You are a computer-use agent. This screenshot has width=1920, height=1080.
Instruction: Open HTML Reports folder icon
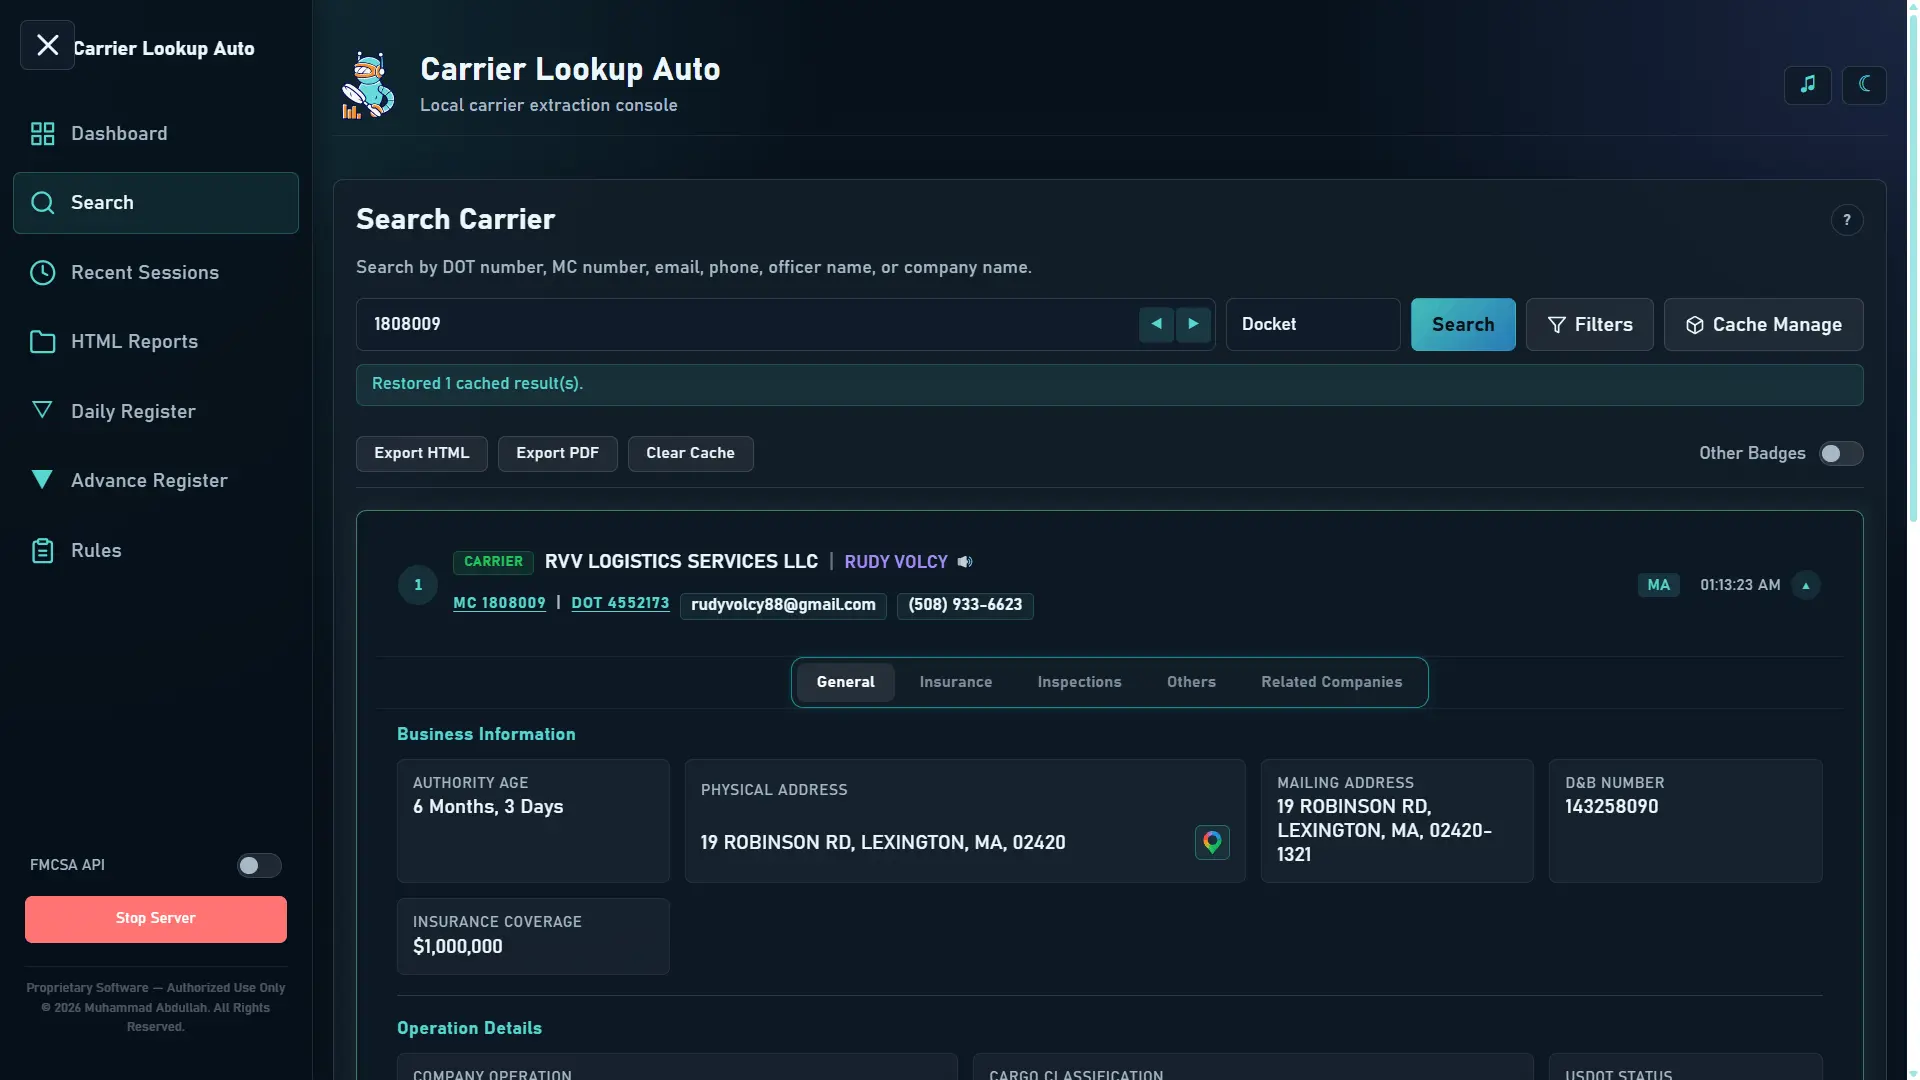pyautogui.click(x=42, y=342)
